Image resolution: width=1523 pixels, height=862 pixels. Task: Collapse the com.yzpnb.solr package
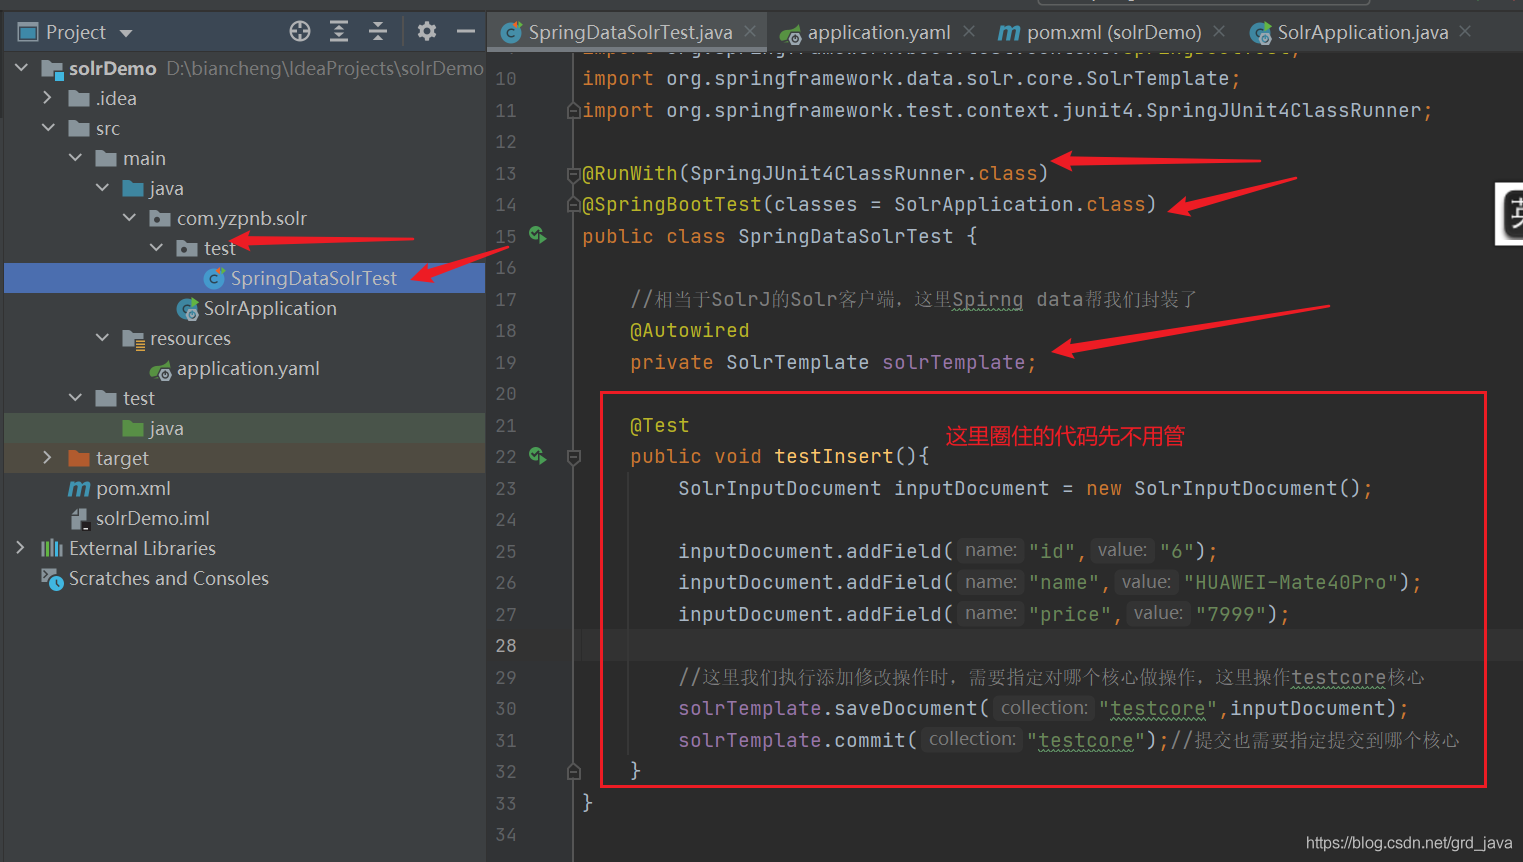129,218
